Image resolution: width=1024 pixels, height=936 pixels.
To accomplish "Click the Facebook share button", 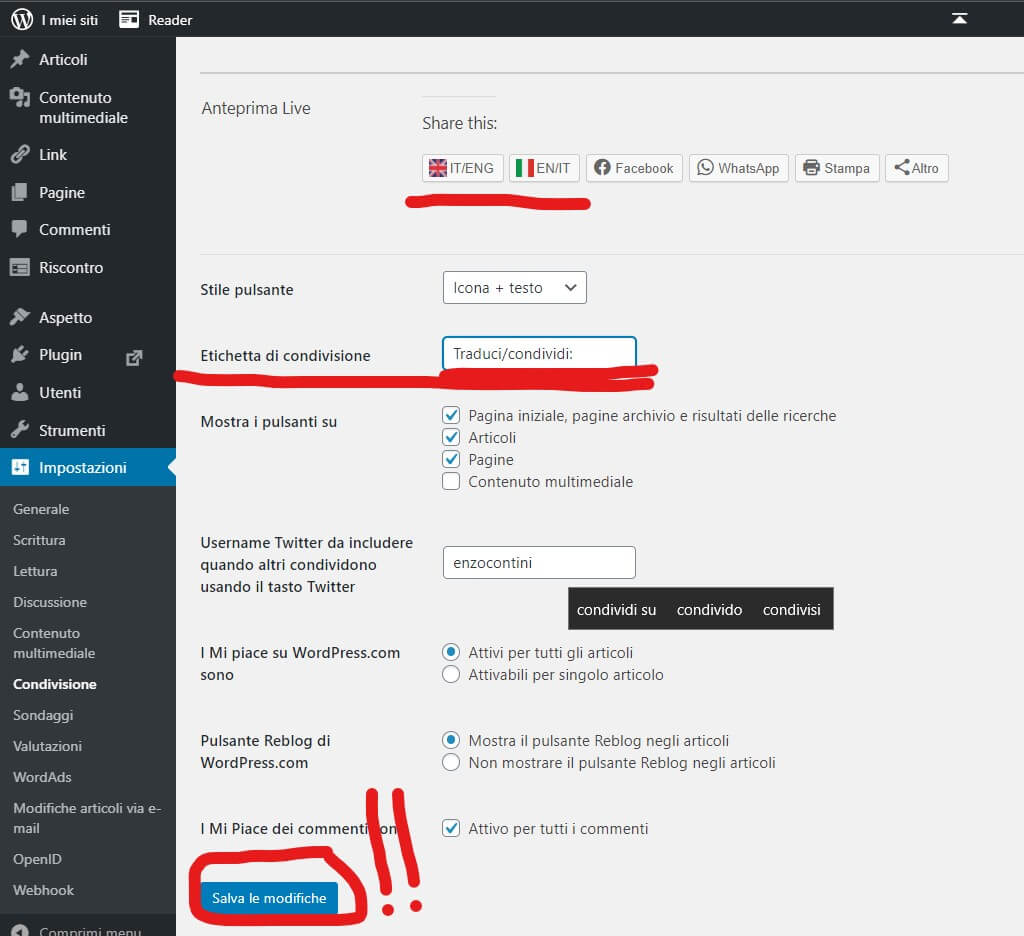I will [x=634, y=168].
